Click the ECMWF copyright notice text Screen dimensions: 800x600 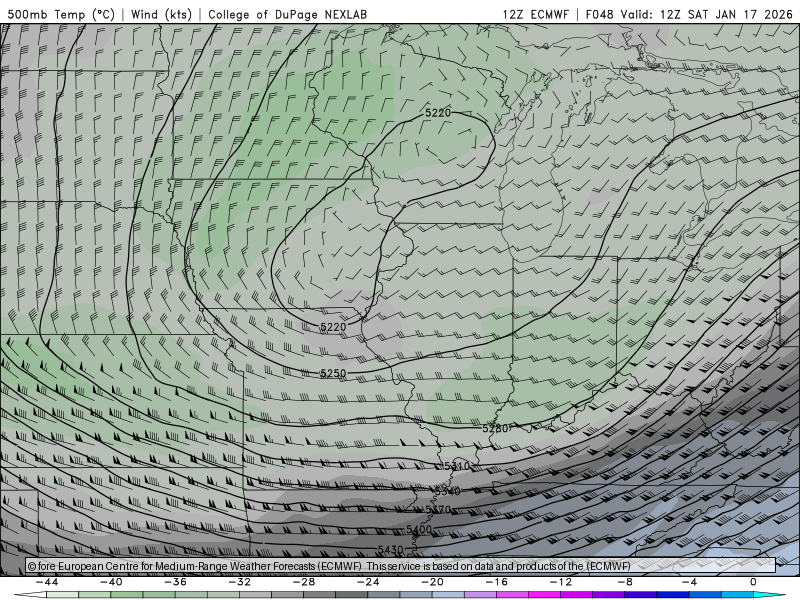[x=329, y=566]
